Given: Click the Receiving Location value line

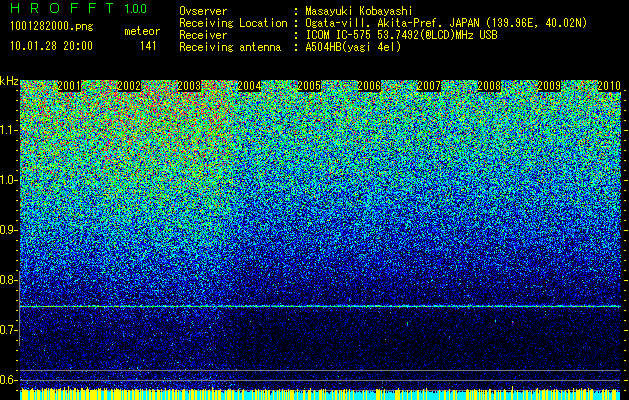Looking at the screenshot, I should 446,23.
